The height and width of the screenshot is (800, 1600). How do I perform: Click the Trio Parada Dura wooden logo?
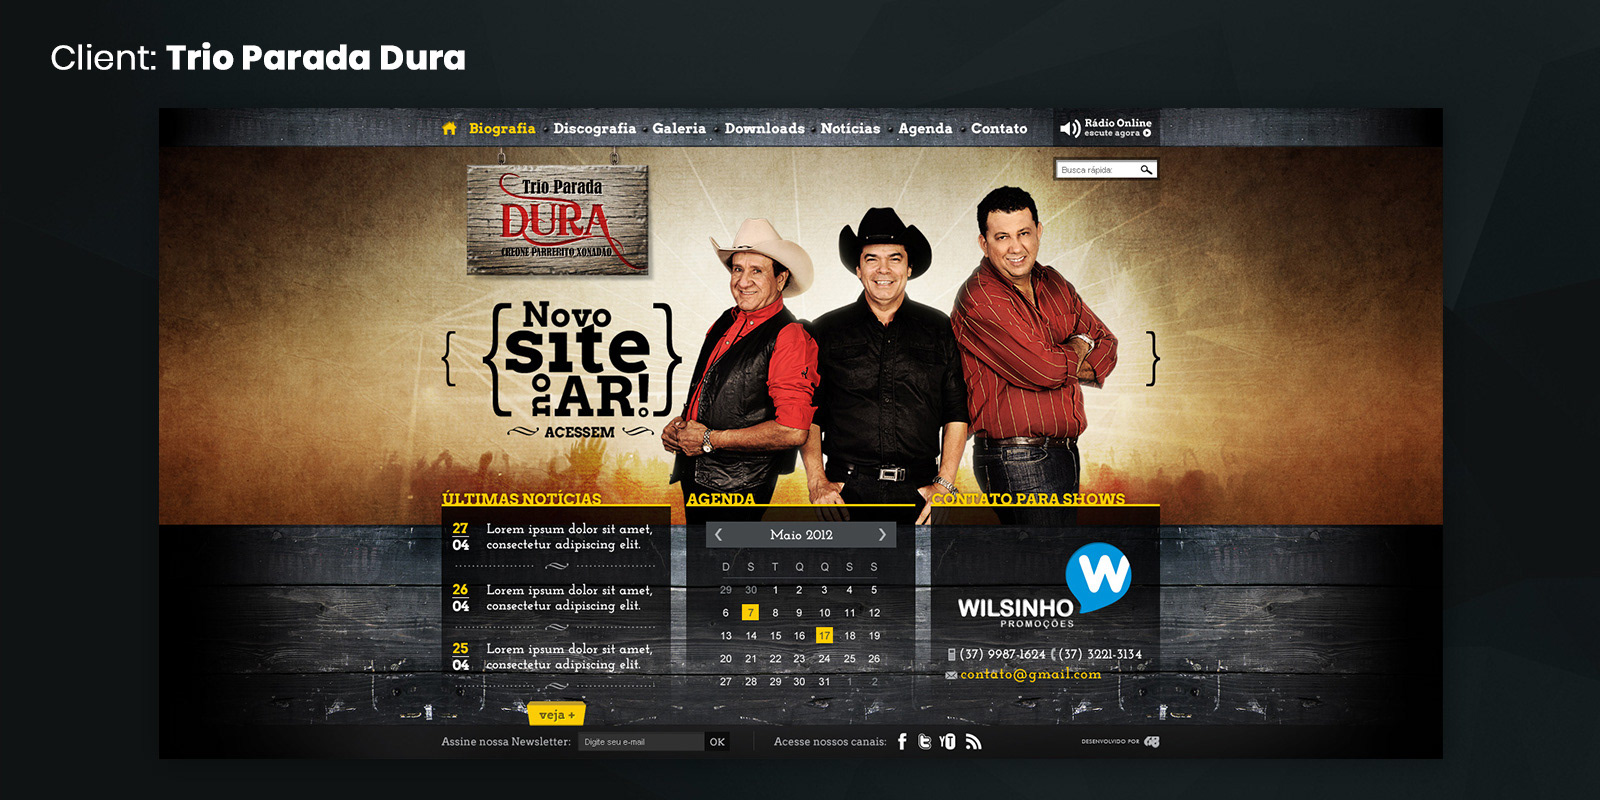click(558, 220)
